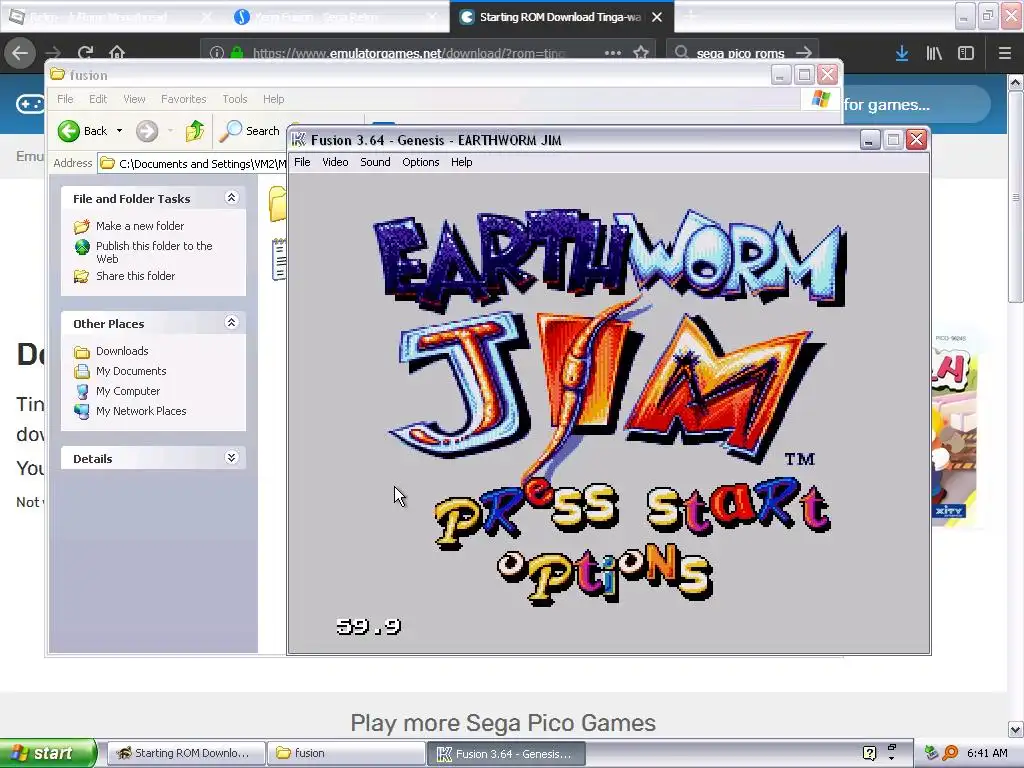Click the browser page scrollbar down arrow

click(x=1015, y=729)
